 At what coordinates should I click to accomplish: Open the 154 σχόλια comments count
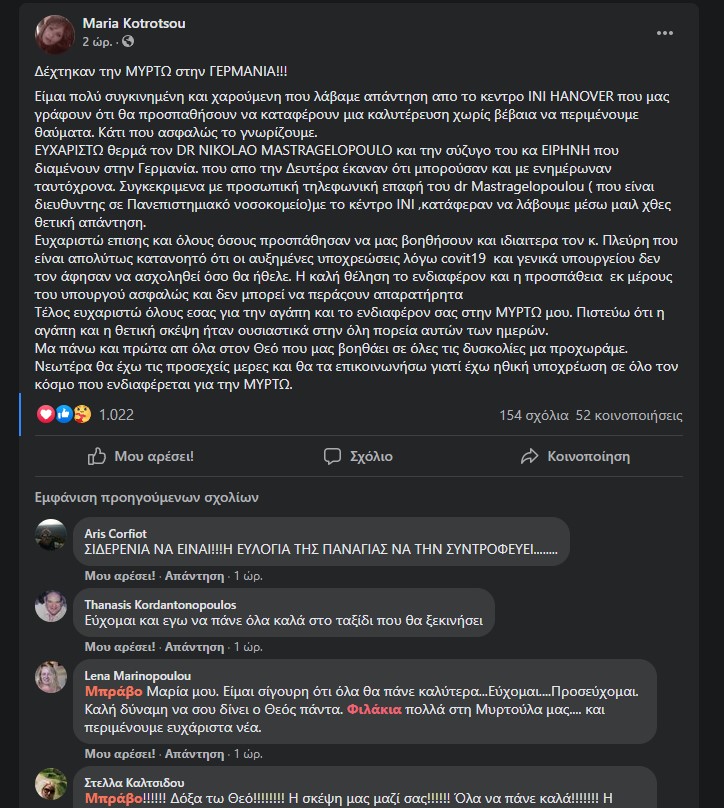pyautogui.click(x=533, y=415)
